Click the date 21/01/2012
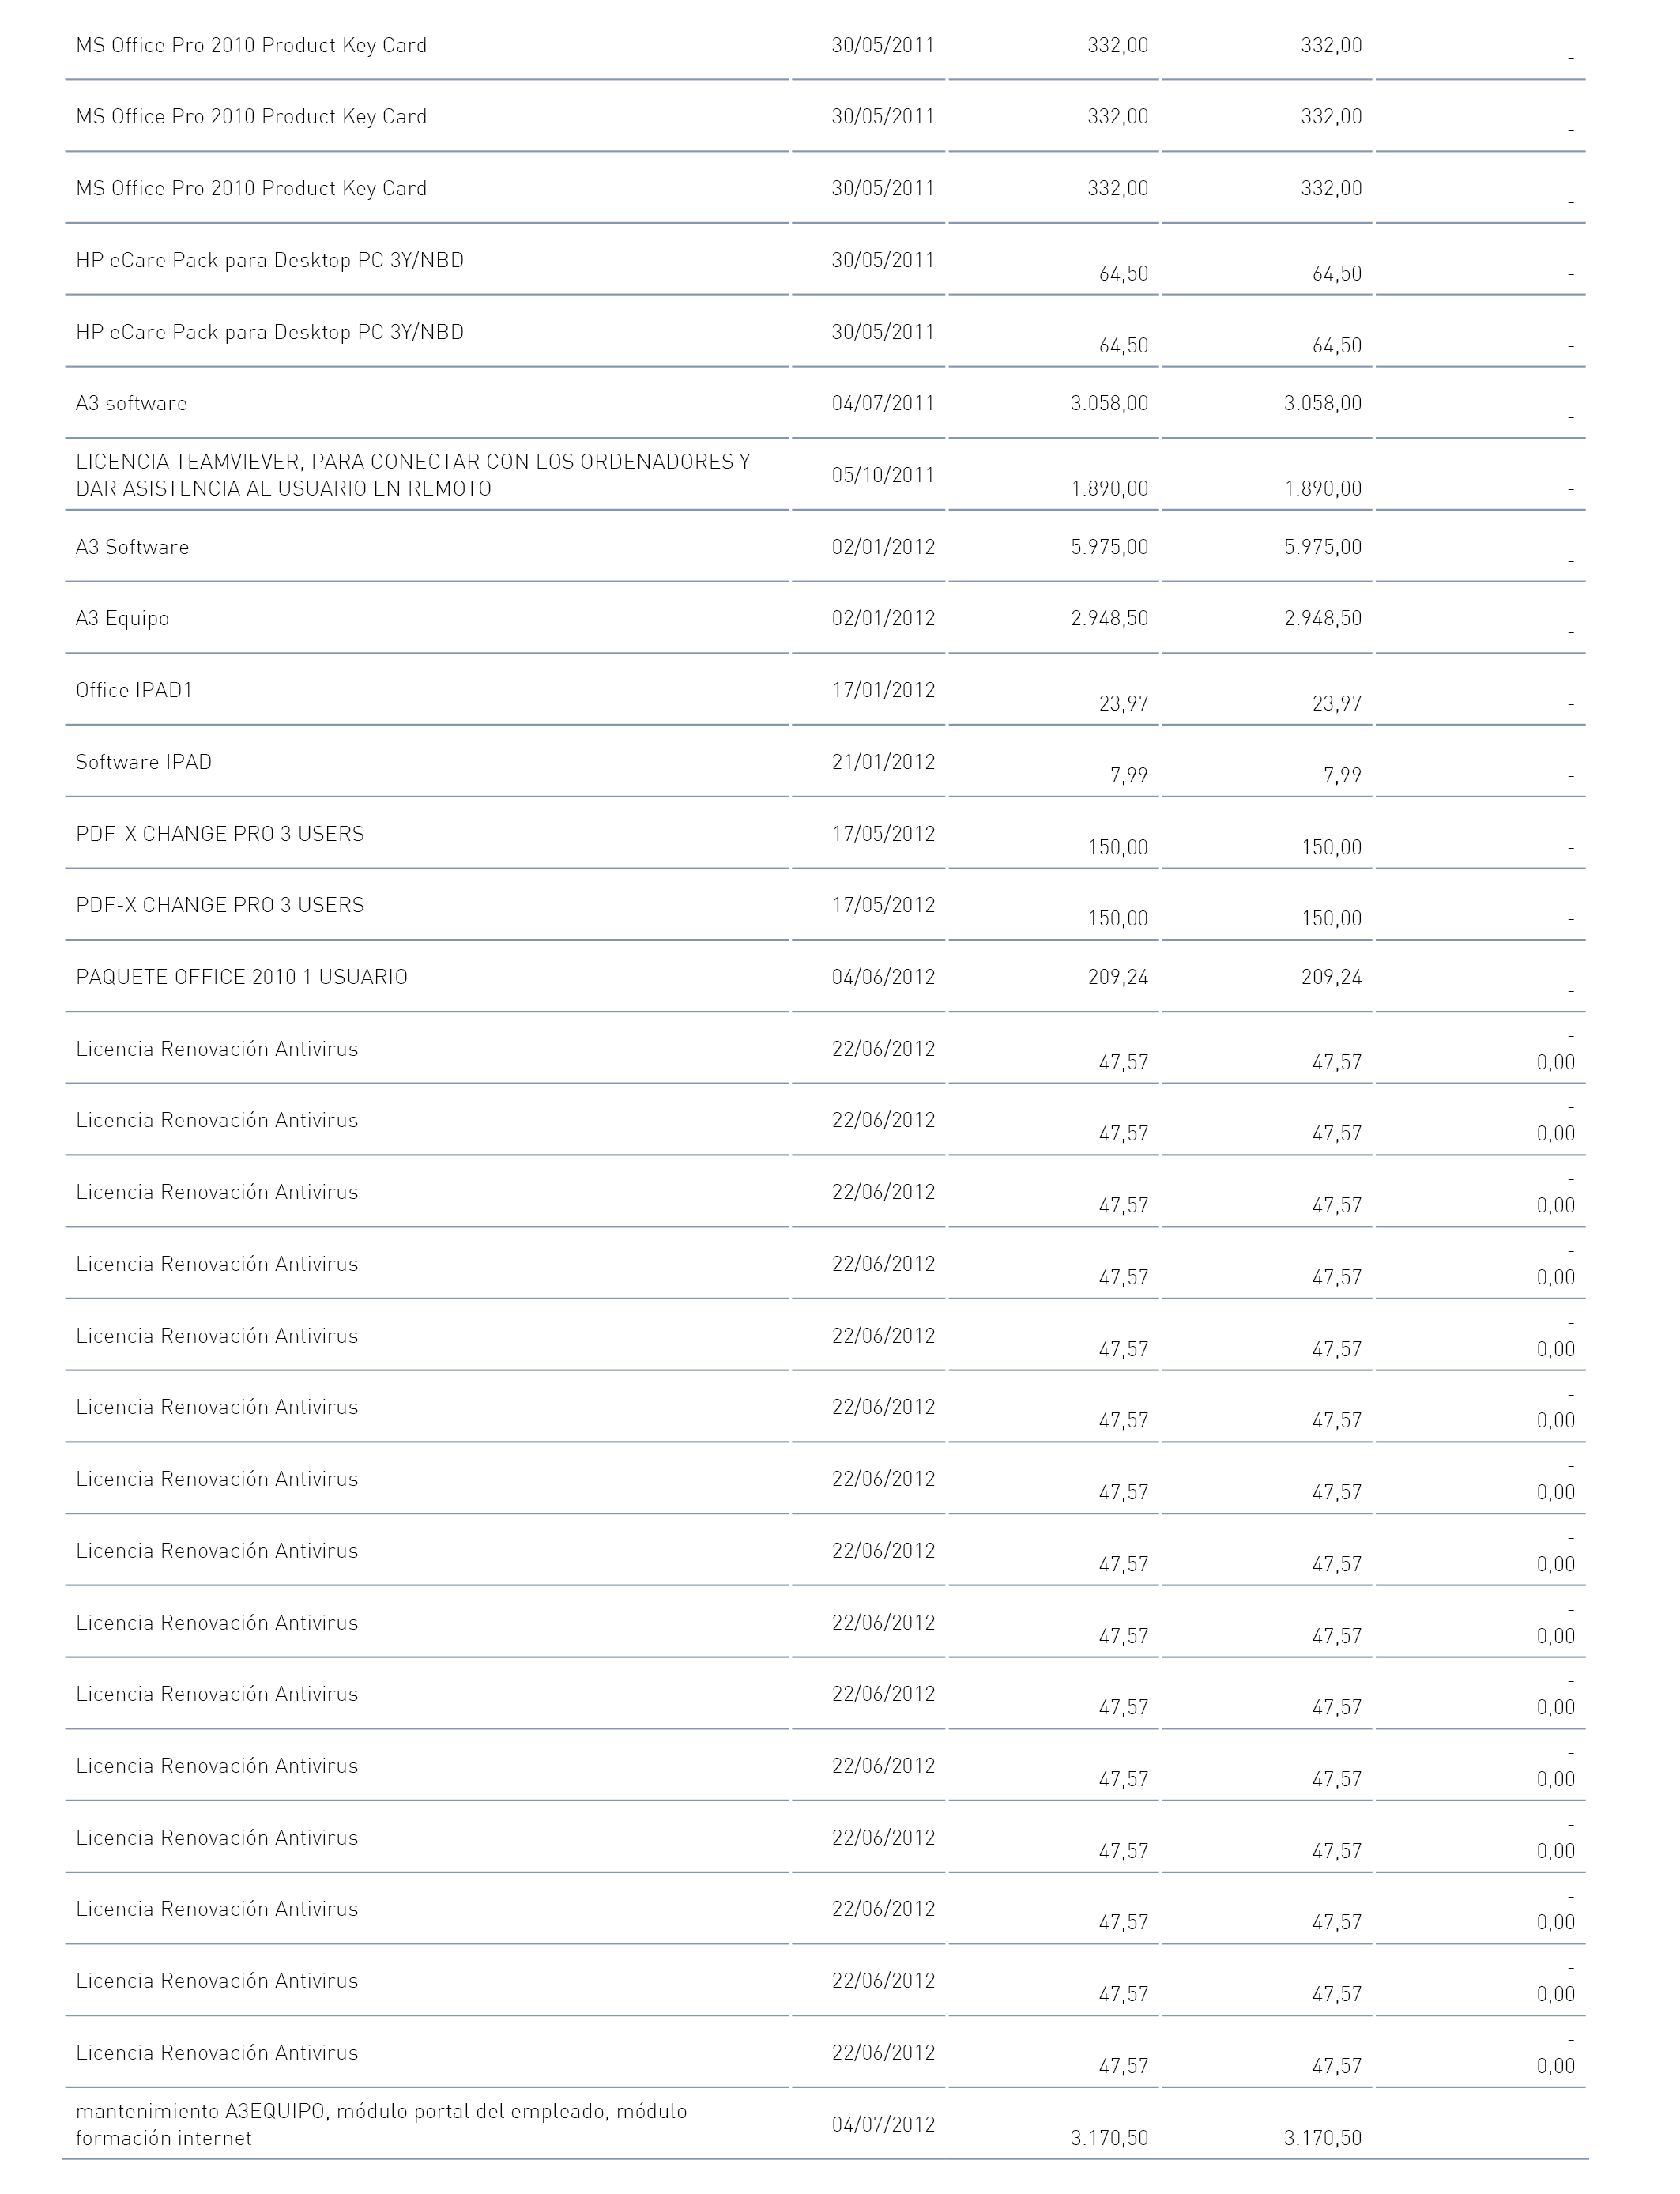The width and height of the screenshot is (1680, 2194). coord(883,762)
